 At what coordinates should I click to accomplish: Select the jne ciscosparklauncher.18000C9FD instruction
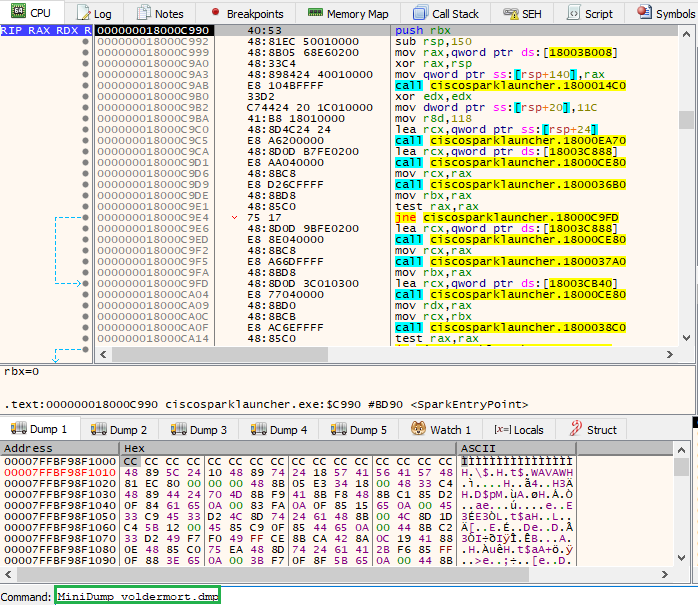coord(507,218)
